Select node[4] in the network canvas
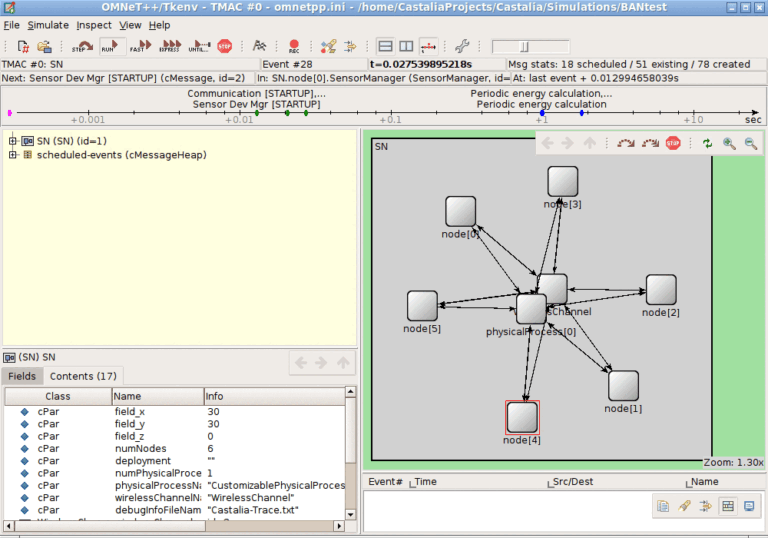 click(522, 416)
